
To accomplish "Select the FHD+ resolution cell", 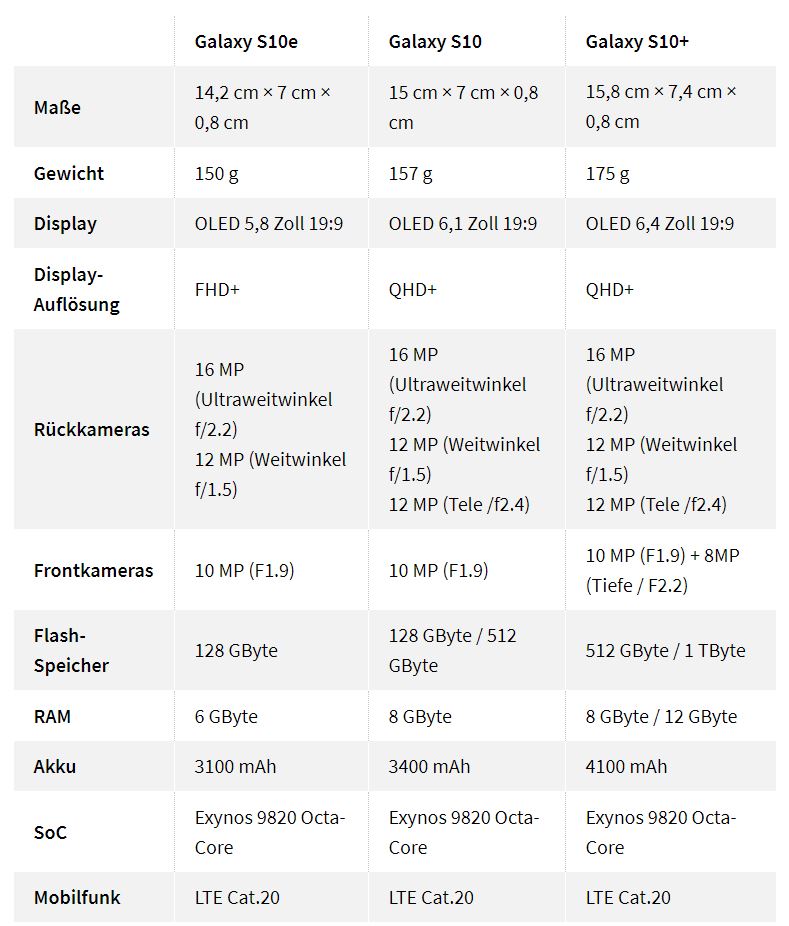I will [219, 289].
